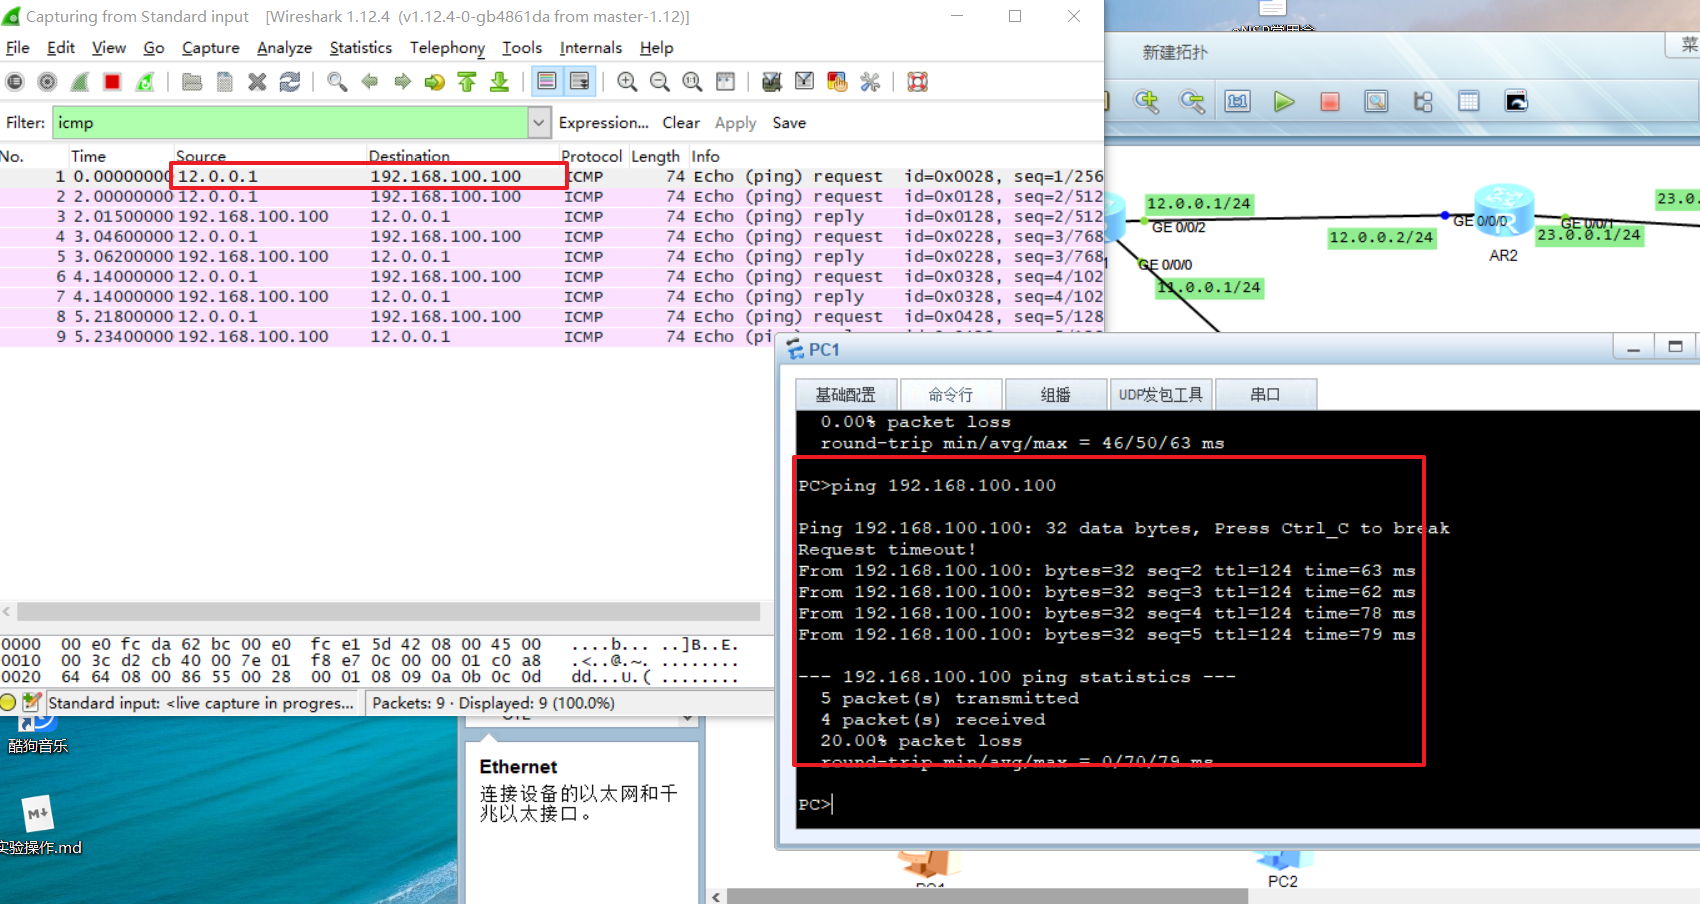The width and height of the screenshot is (1700, 904).
Task: Open the 基础配置 tab in PC1
Action: click(845, 395)
